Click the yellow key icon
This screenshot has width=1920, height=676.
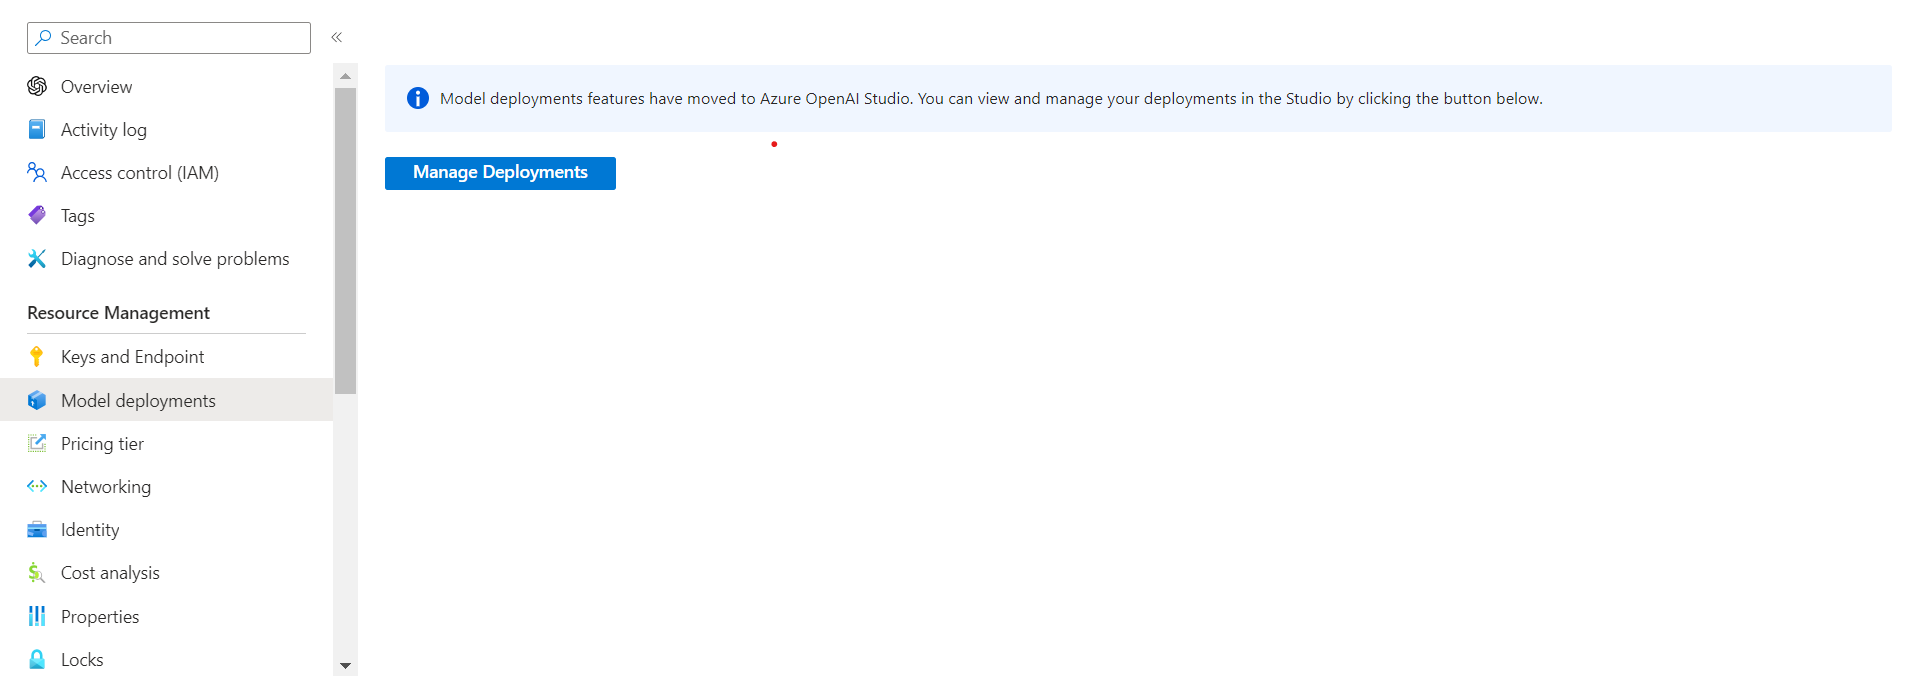click(37, 356)
